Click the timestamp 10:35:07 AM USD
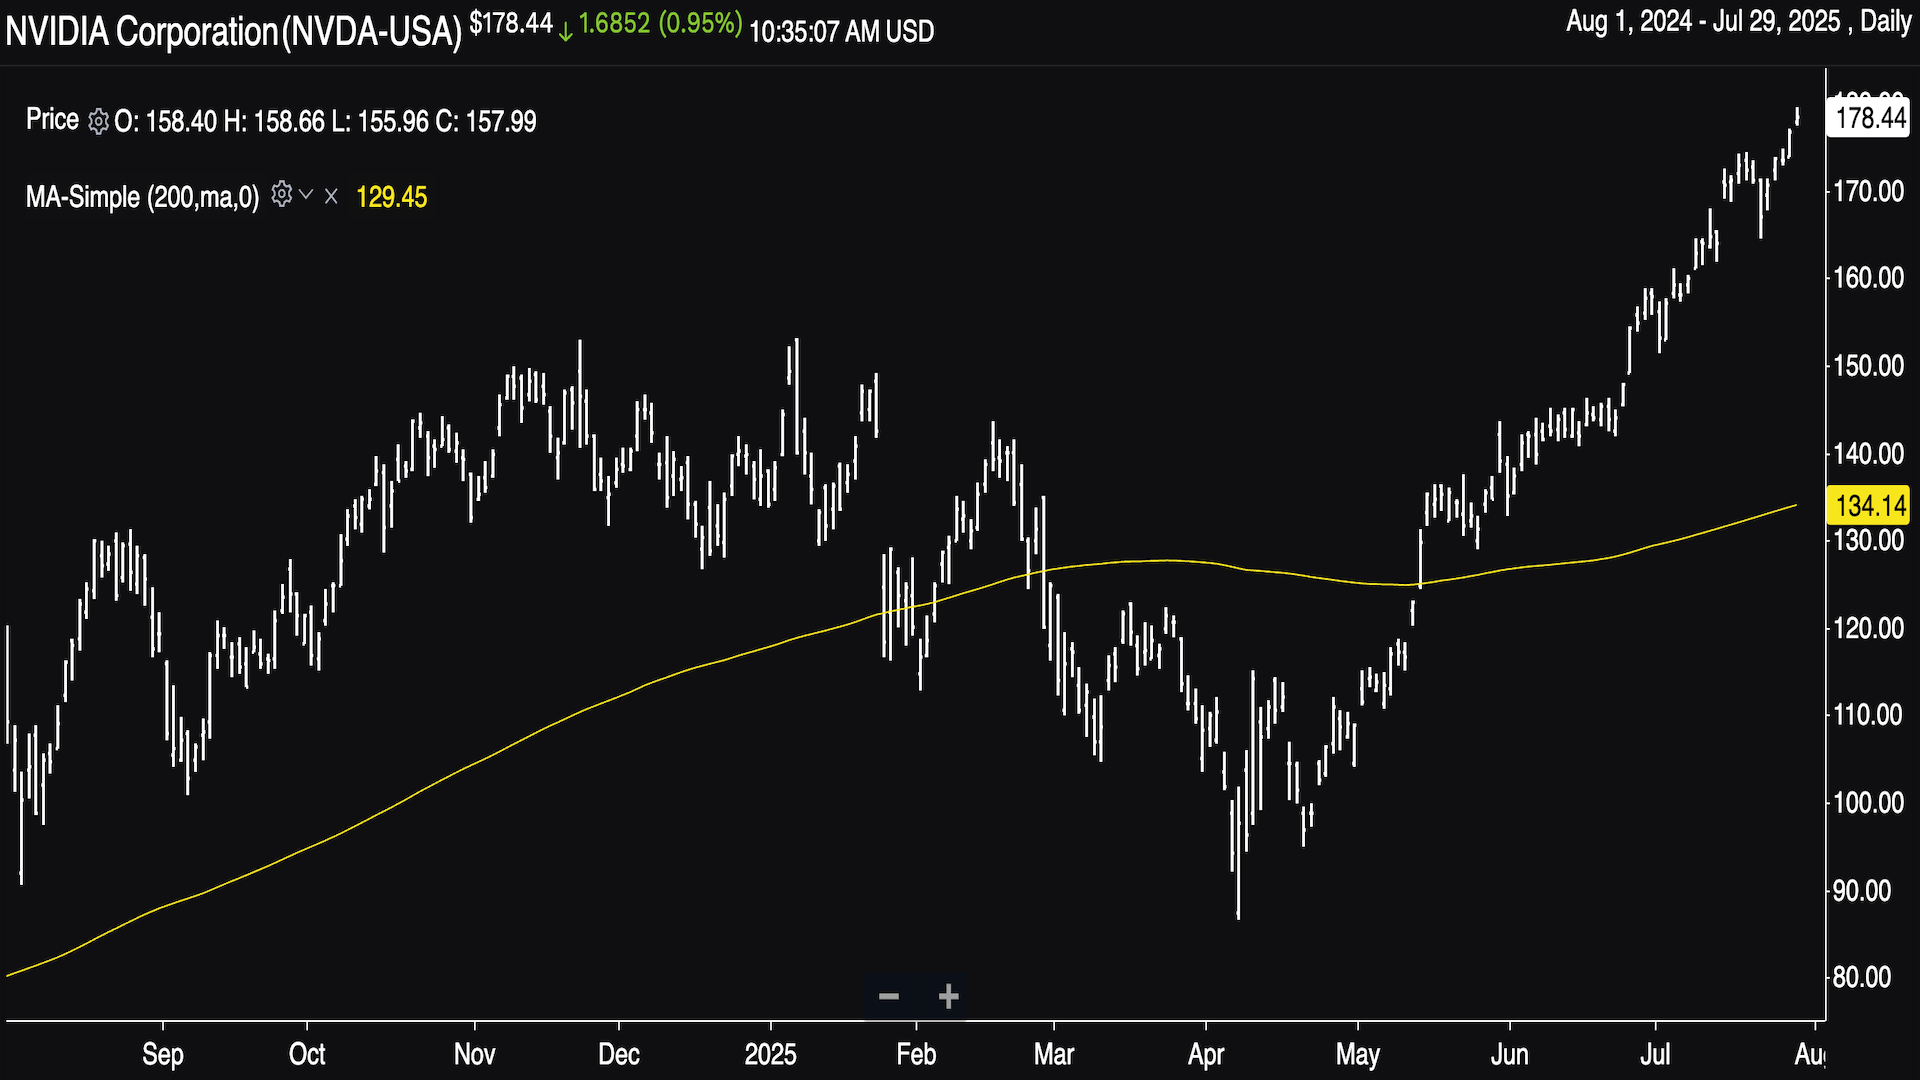Viewport: 1920px width, 1080px height. pos(842,32)
